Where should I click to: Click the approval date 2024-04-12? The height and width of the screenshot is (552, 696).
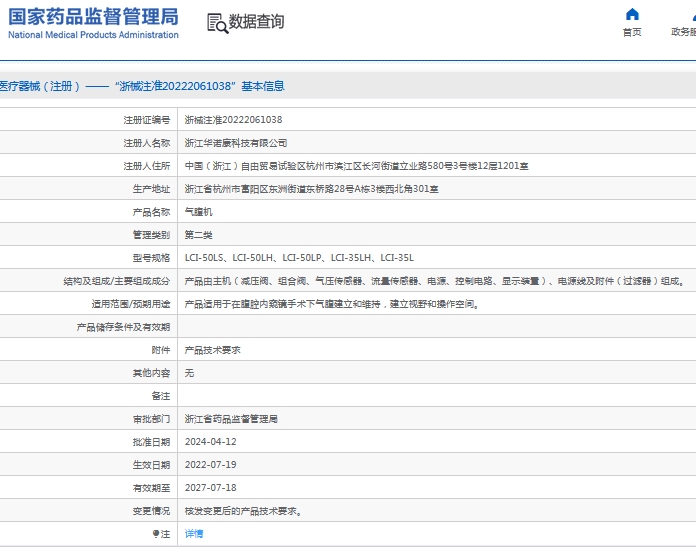click(x=210, y=442)
